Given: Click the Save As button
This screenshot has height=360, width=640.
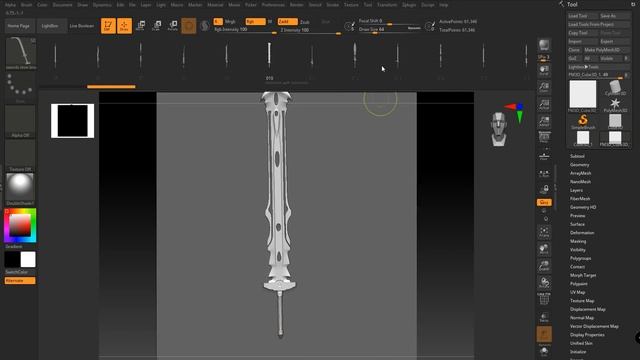Looking at the screenshot, I should tap(615, 16).
